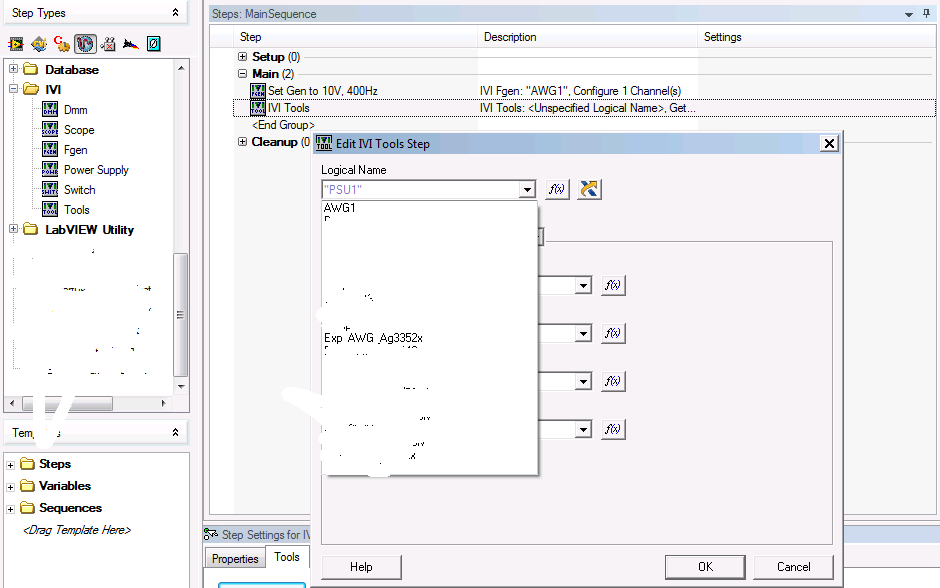Viewport: 940px width, 588px height.
Task: Expand the Cleanup step group
Action: point(242,141)
